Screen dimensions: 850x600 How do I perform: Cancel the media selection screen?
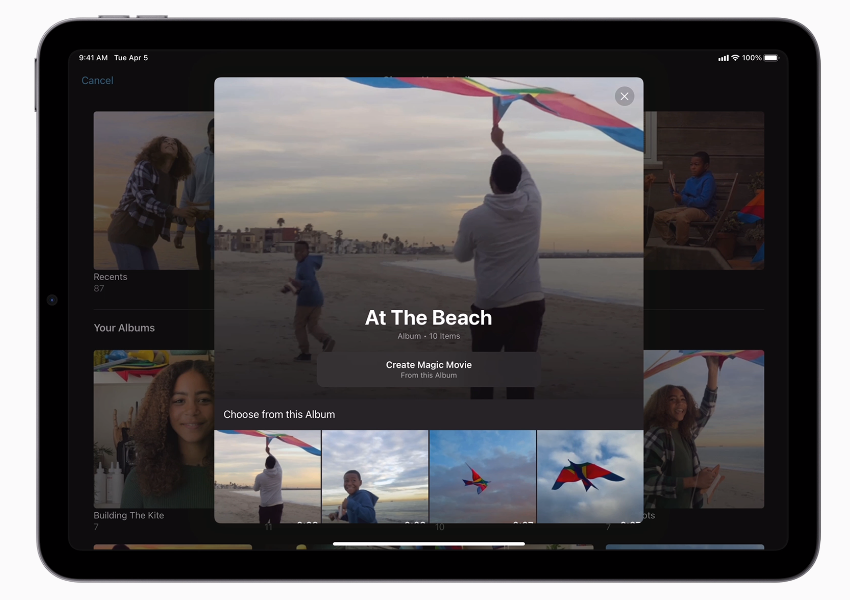[x=97, y=80]
